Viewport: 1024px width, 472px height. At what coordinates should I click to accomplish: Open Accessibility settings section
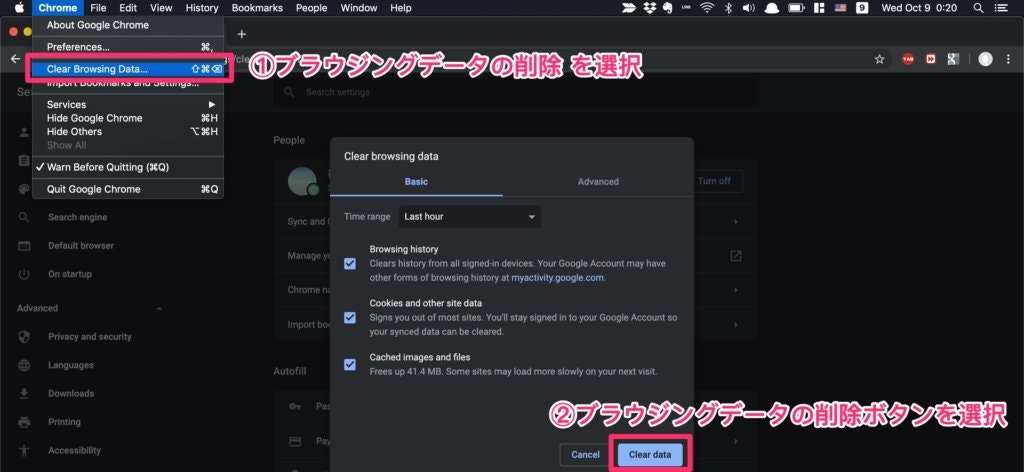[x=74, y=450]
